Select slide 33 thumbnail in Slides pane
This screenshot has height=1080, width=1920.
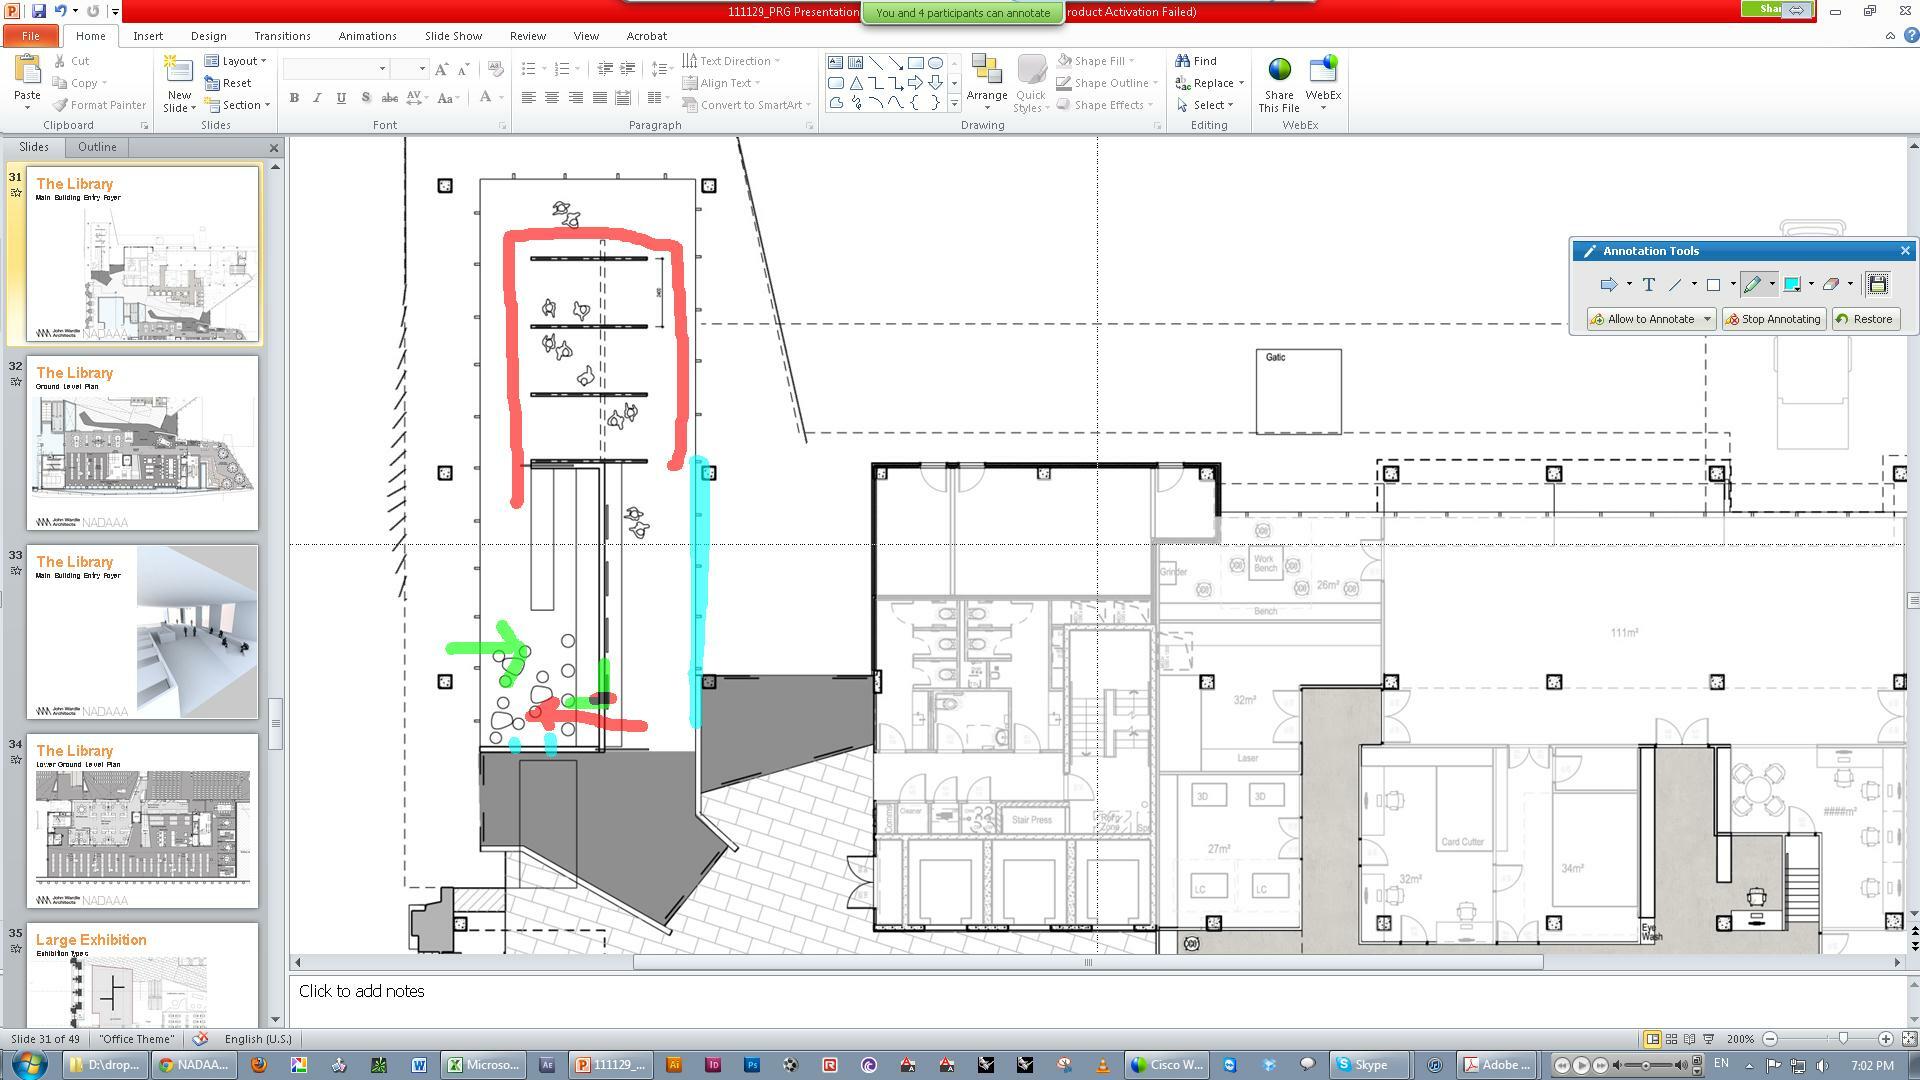142,632
